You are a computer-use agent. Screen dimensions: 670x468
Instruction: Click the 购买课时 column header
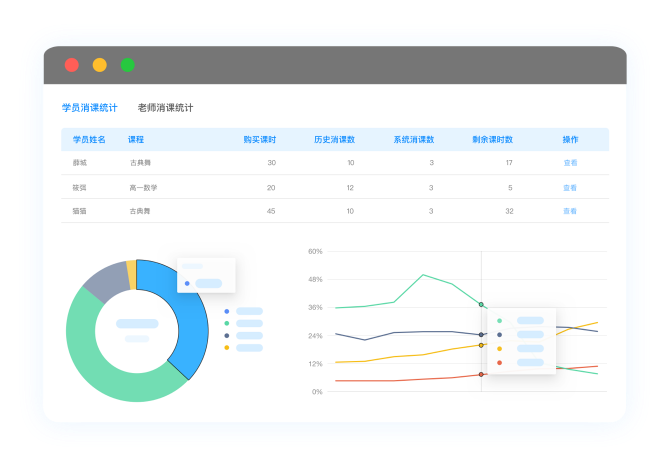260,140
